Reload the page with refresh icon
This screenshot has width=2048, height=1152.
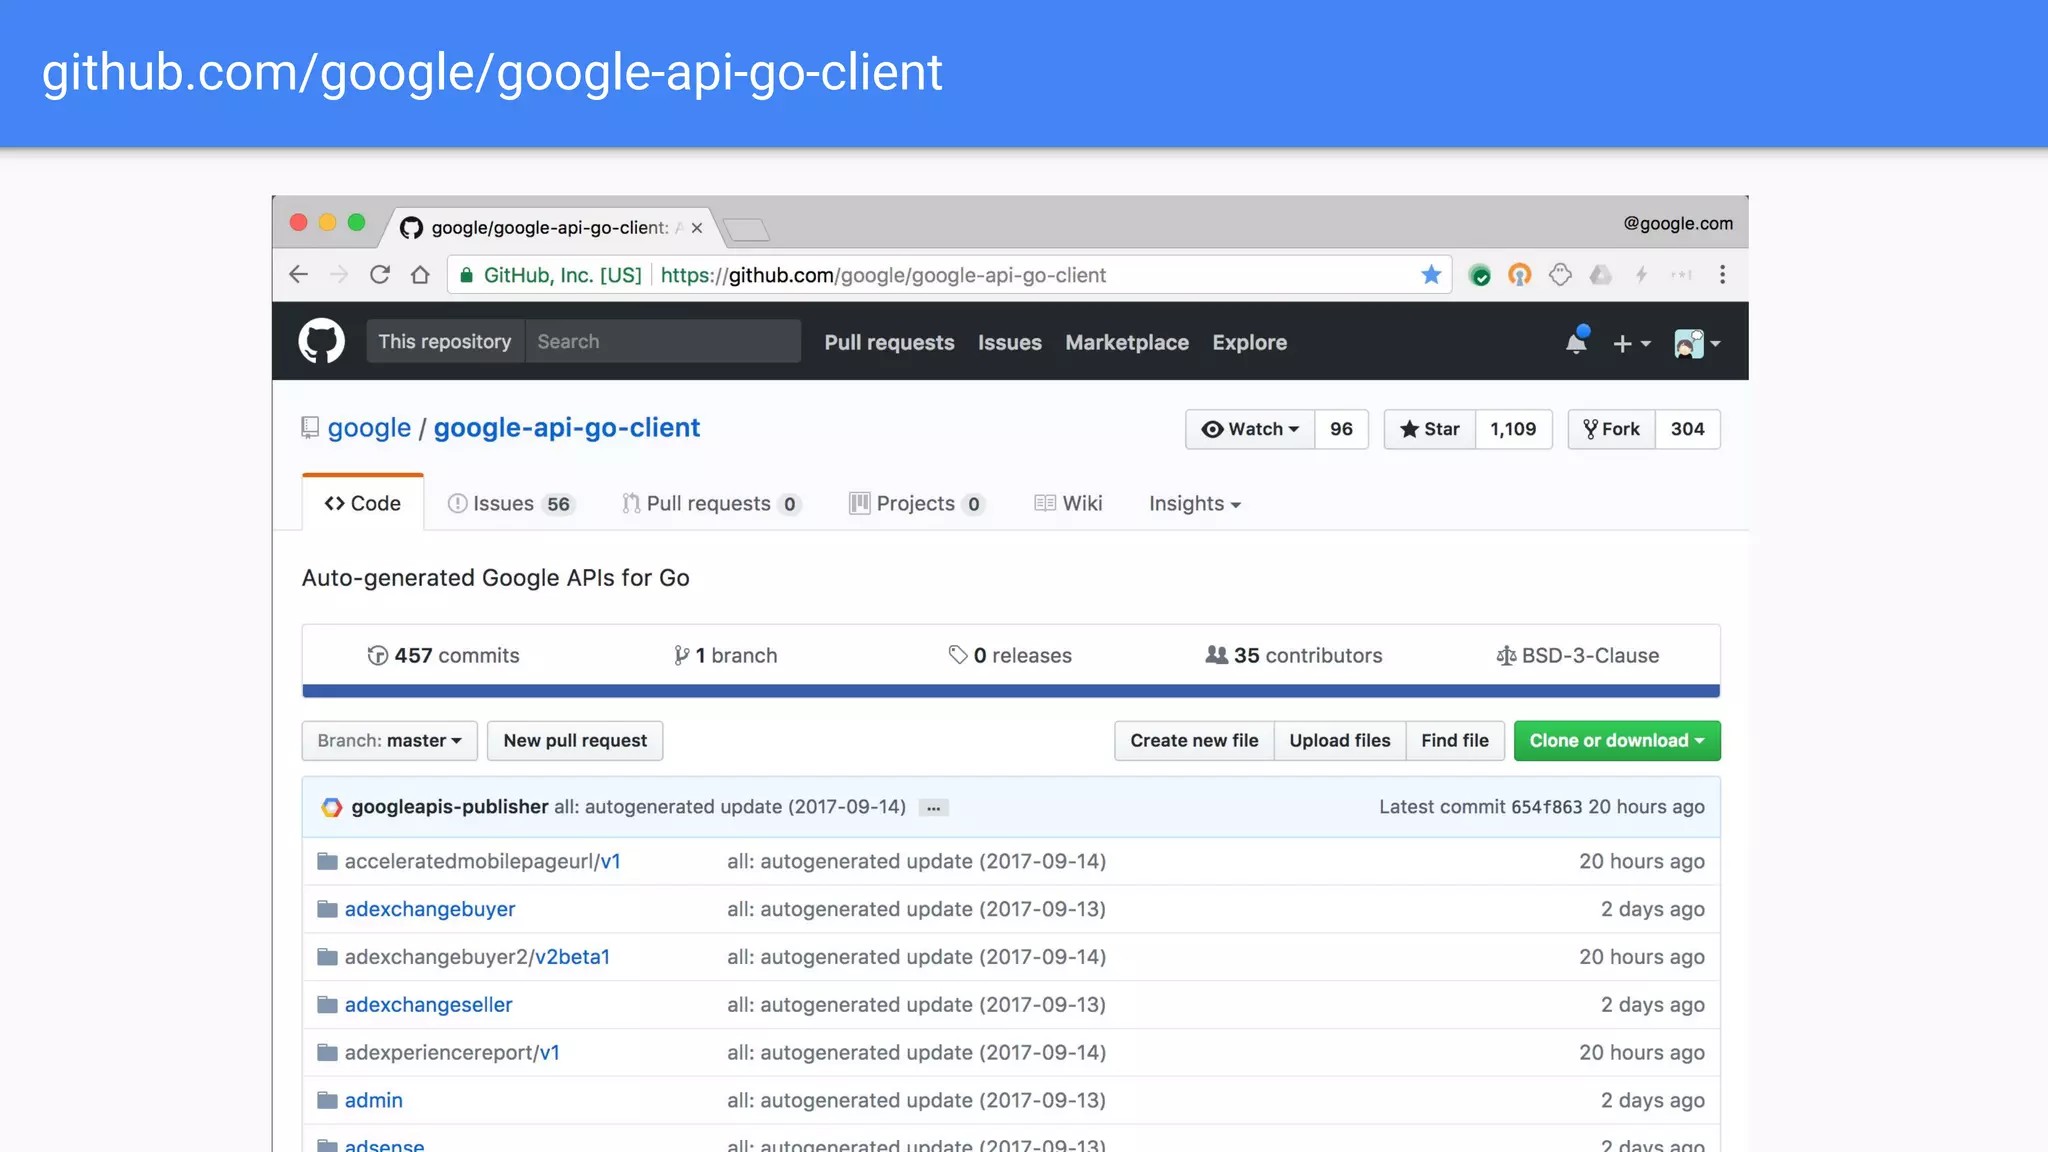point(380,275)
